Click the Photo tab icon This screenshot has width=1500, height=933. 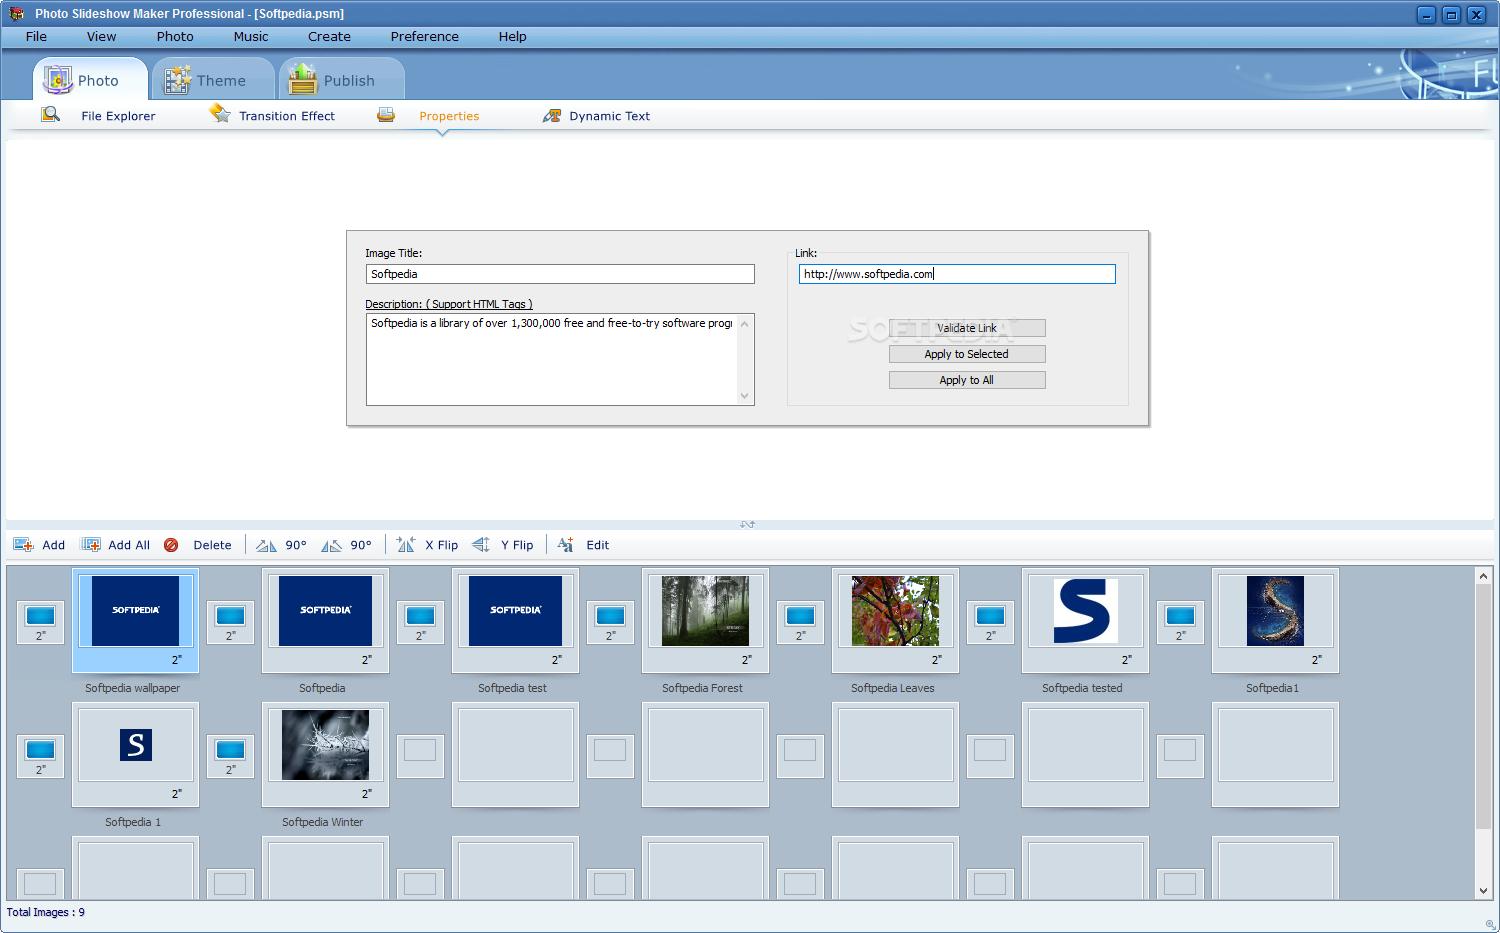click(58, 79)
